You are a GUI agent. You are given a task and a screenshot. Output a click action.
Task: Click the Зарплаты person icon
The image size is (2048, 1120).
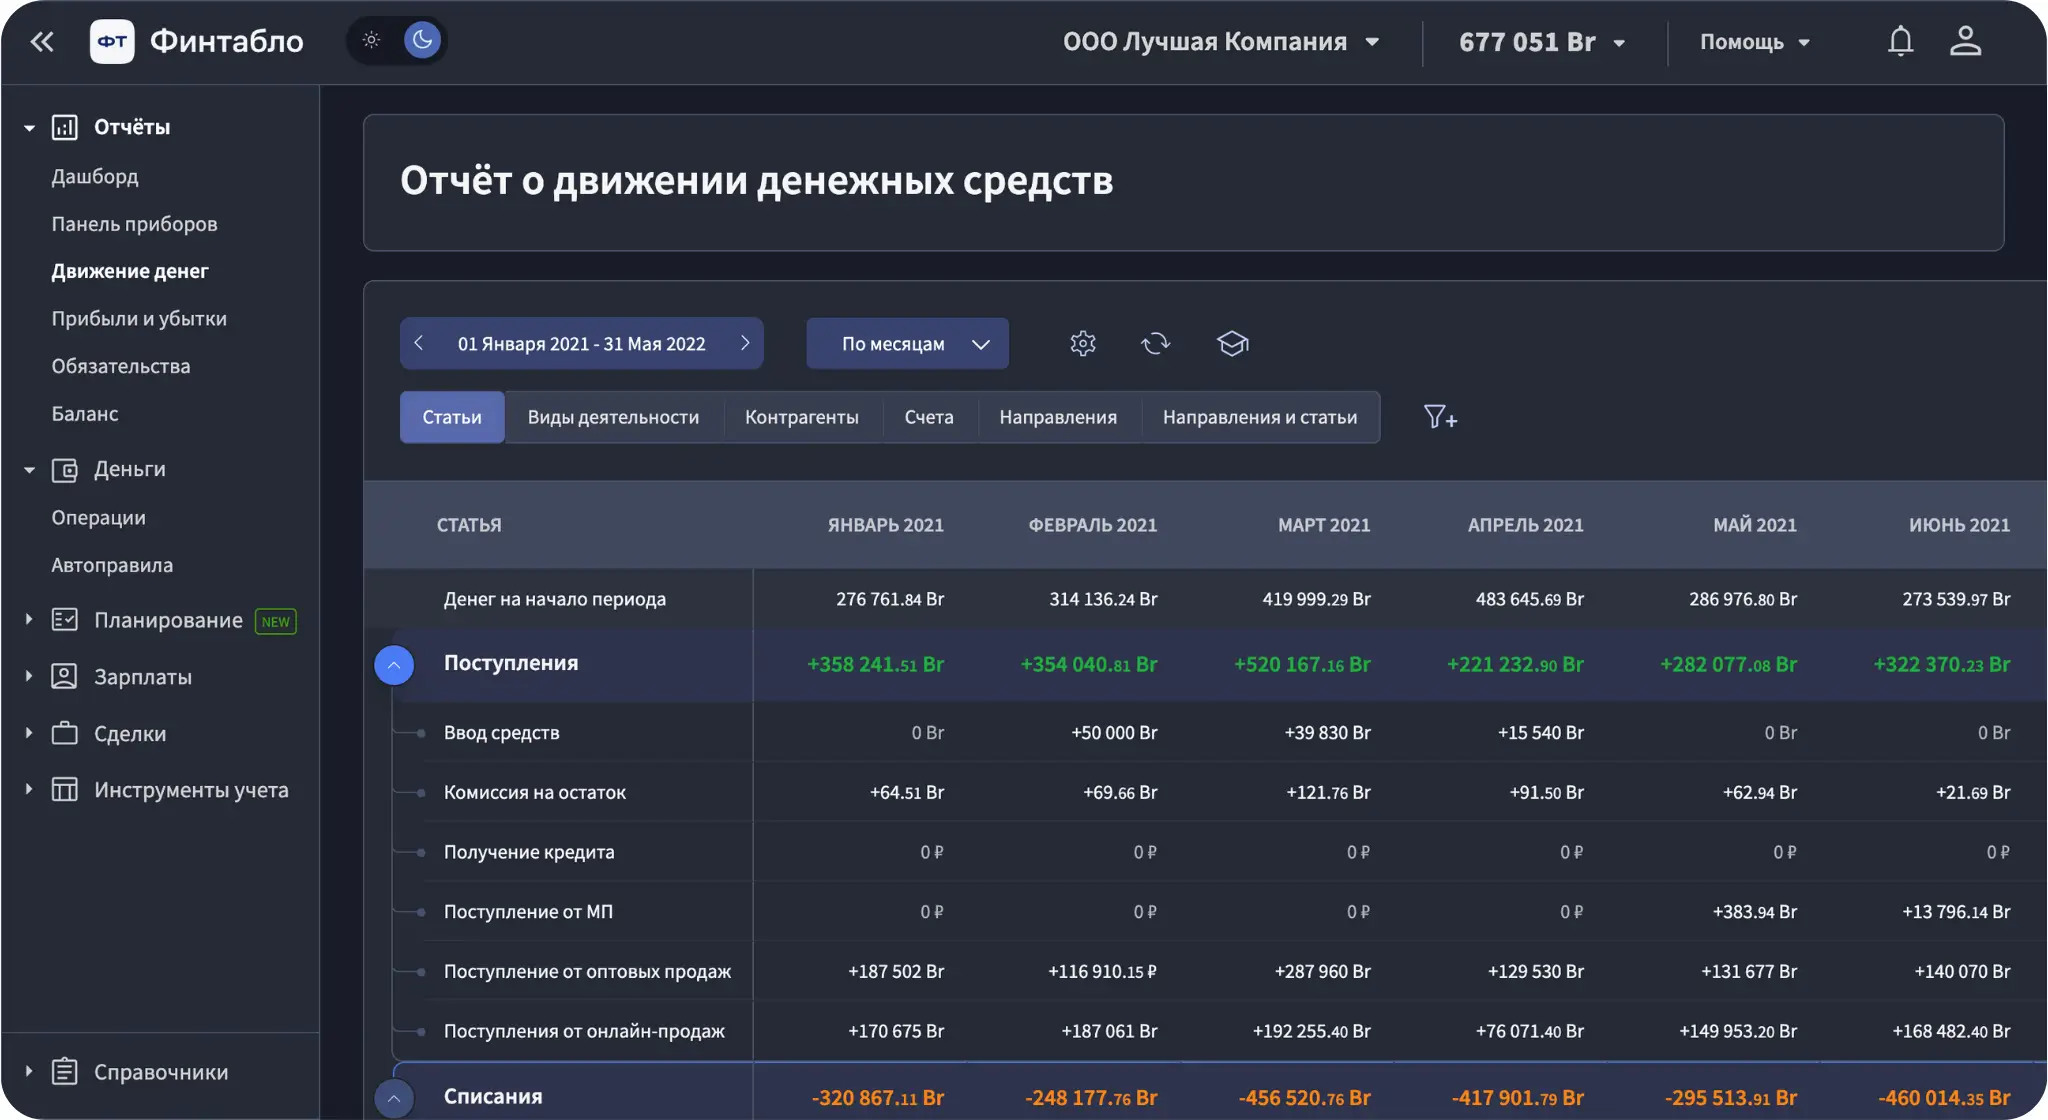[x=65, y=677]
